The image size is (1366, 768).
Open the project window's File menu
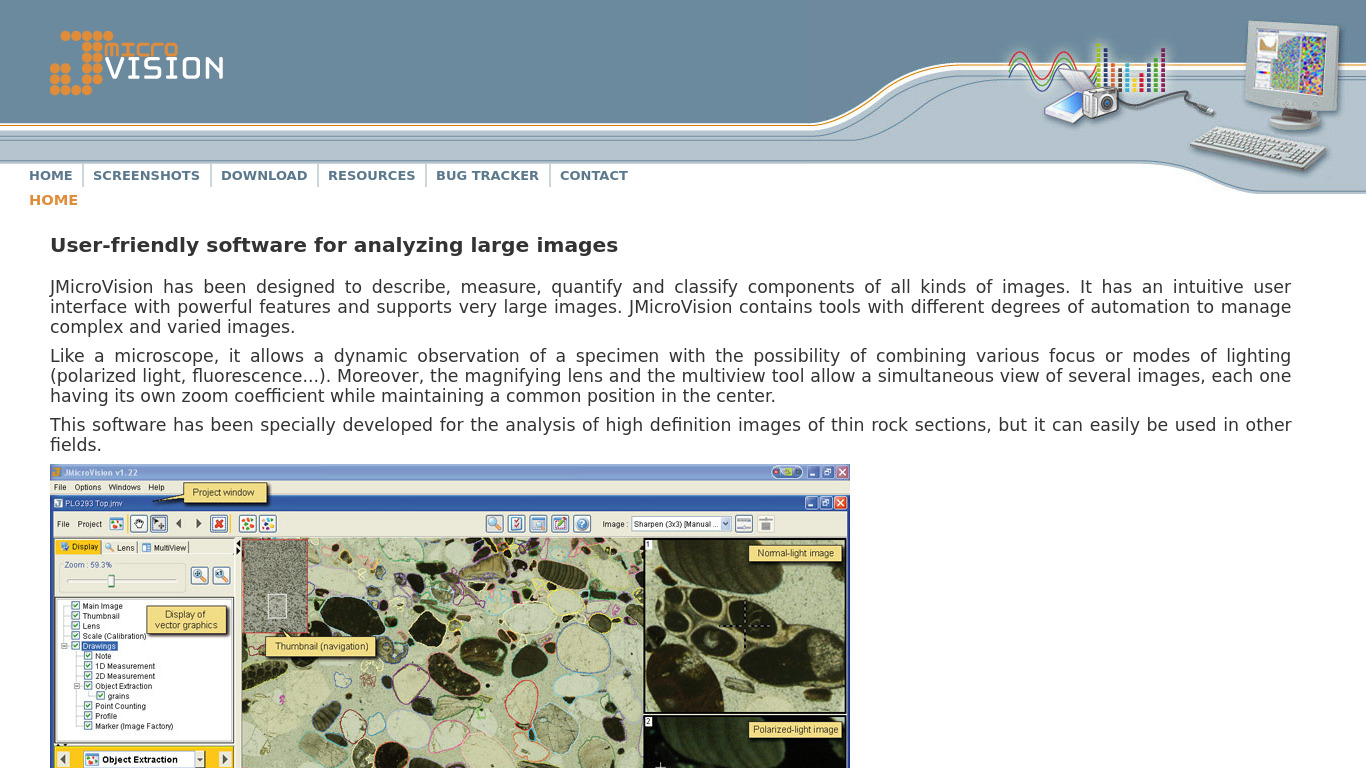[63, 524]
